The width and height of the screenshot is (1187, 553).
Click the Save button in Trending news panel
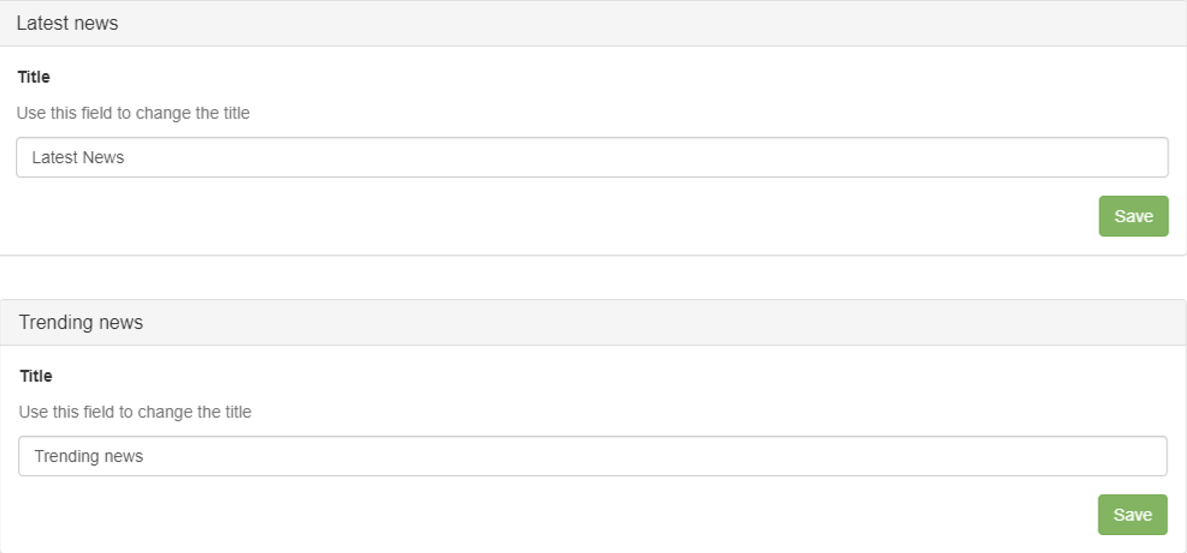pos(1132,514)
